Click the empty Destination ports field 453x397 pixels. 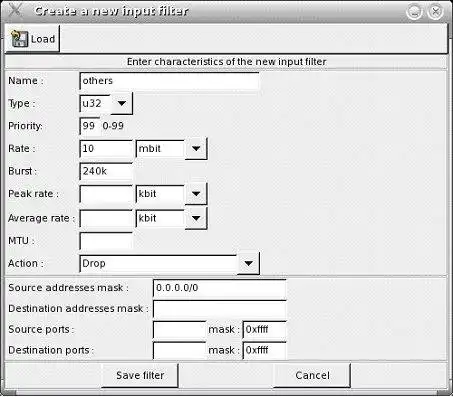click(179, 351)
